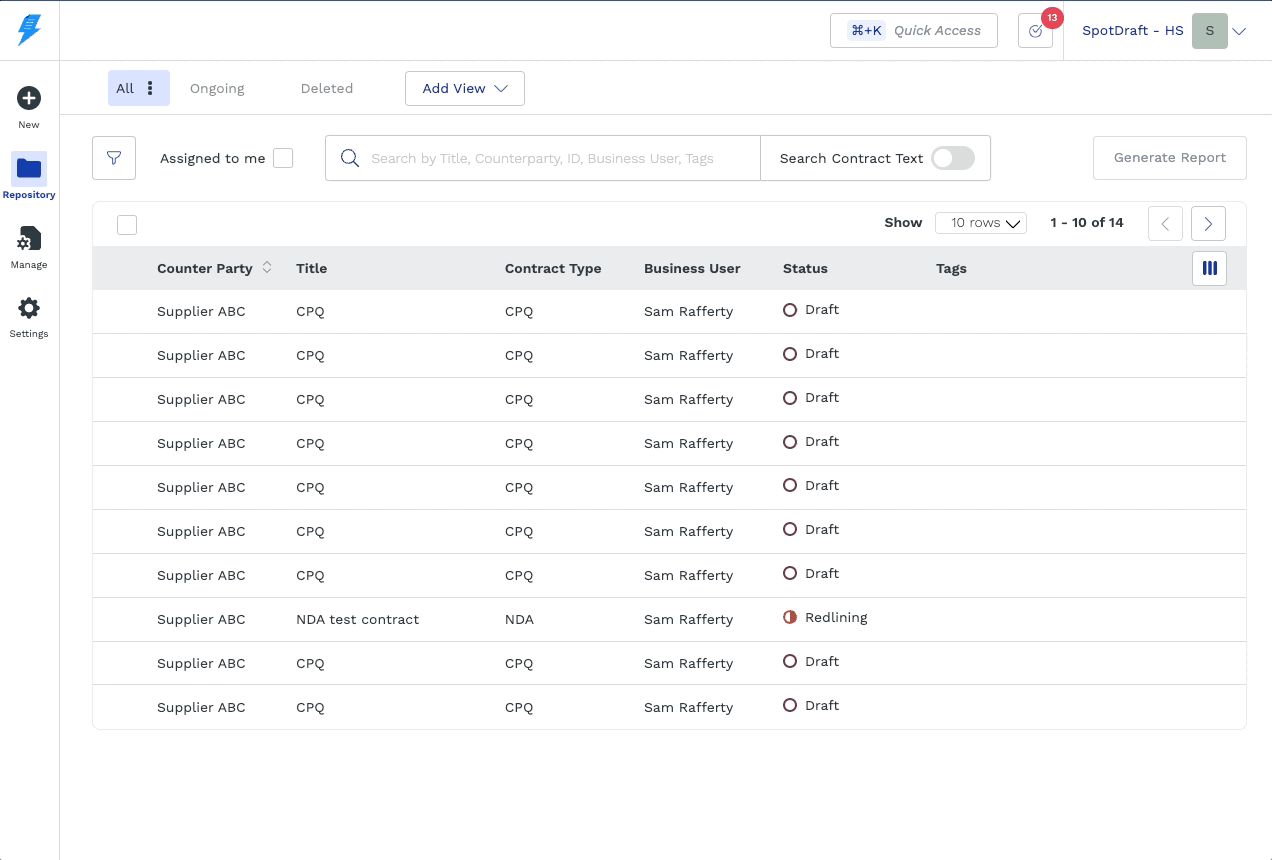This screenshot has width=1272, height=860.
Task: Open the tasks notification icon with badge
Action: 1035,31
